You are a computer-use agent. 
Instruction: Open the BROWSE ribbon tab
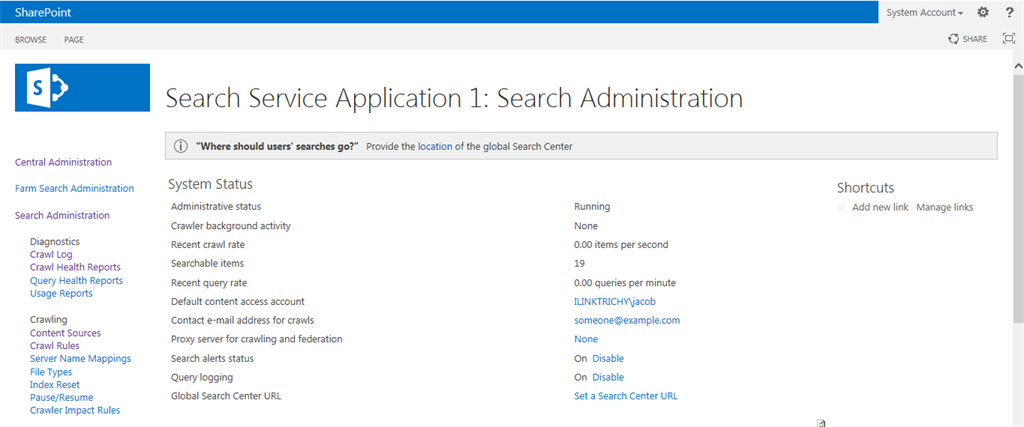30,40
